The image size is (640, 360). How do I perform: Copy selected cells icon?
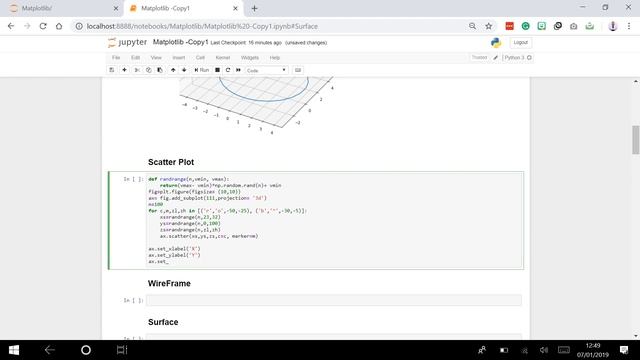(x=149, y=70)
